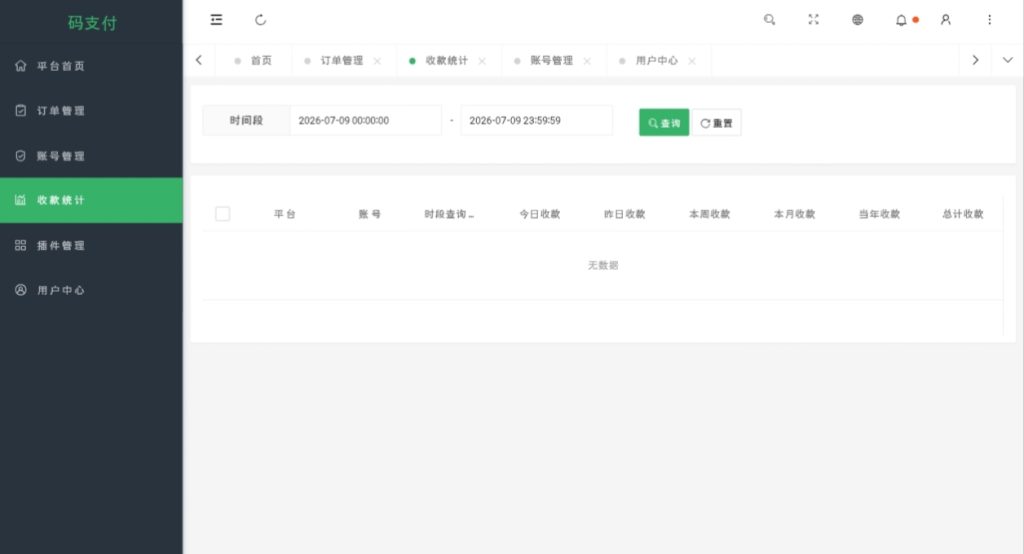Click the start time field 2026-07-09 00:00:00

click(366, 120)
